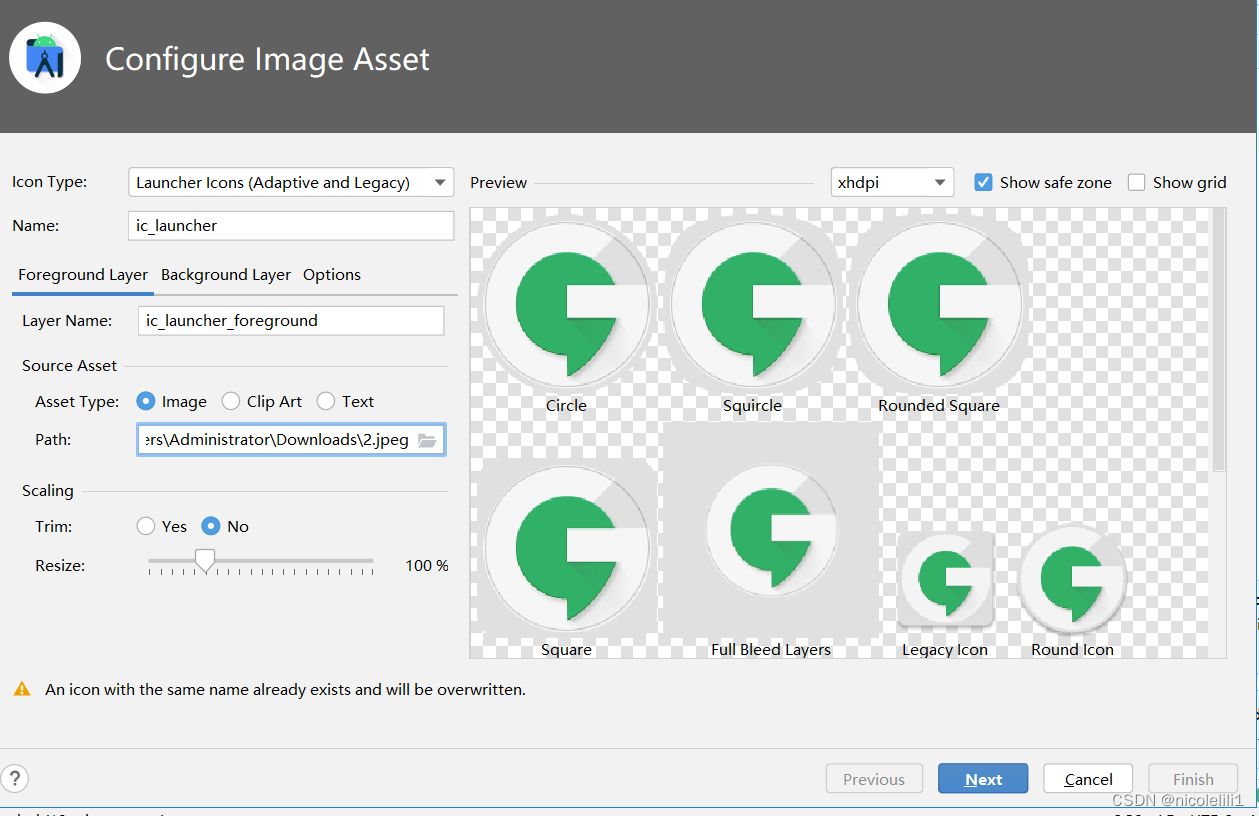Open the xhdpi density dropdown
This screenshot has height=816, width=1259.
click(x=892, y=182)
